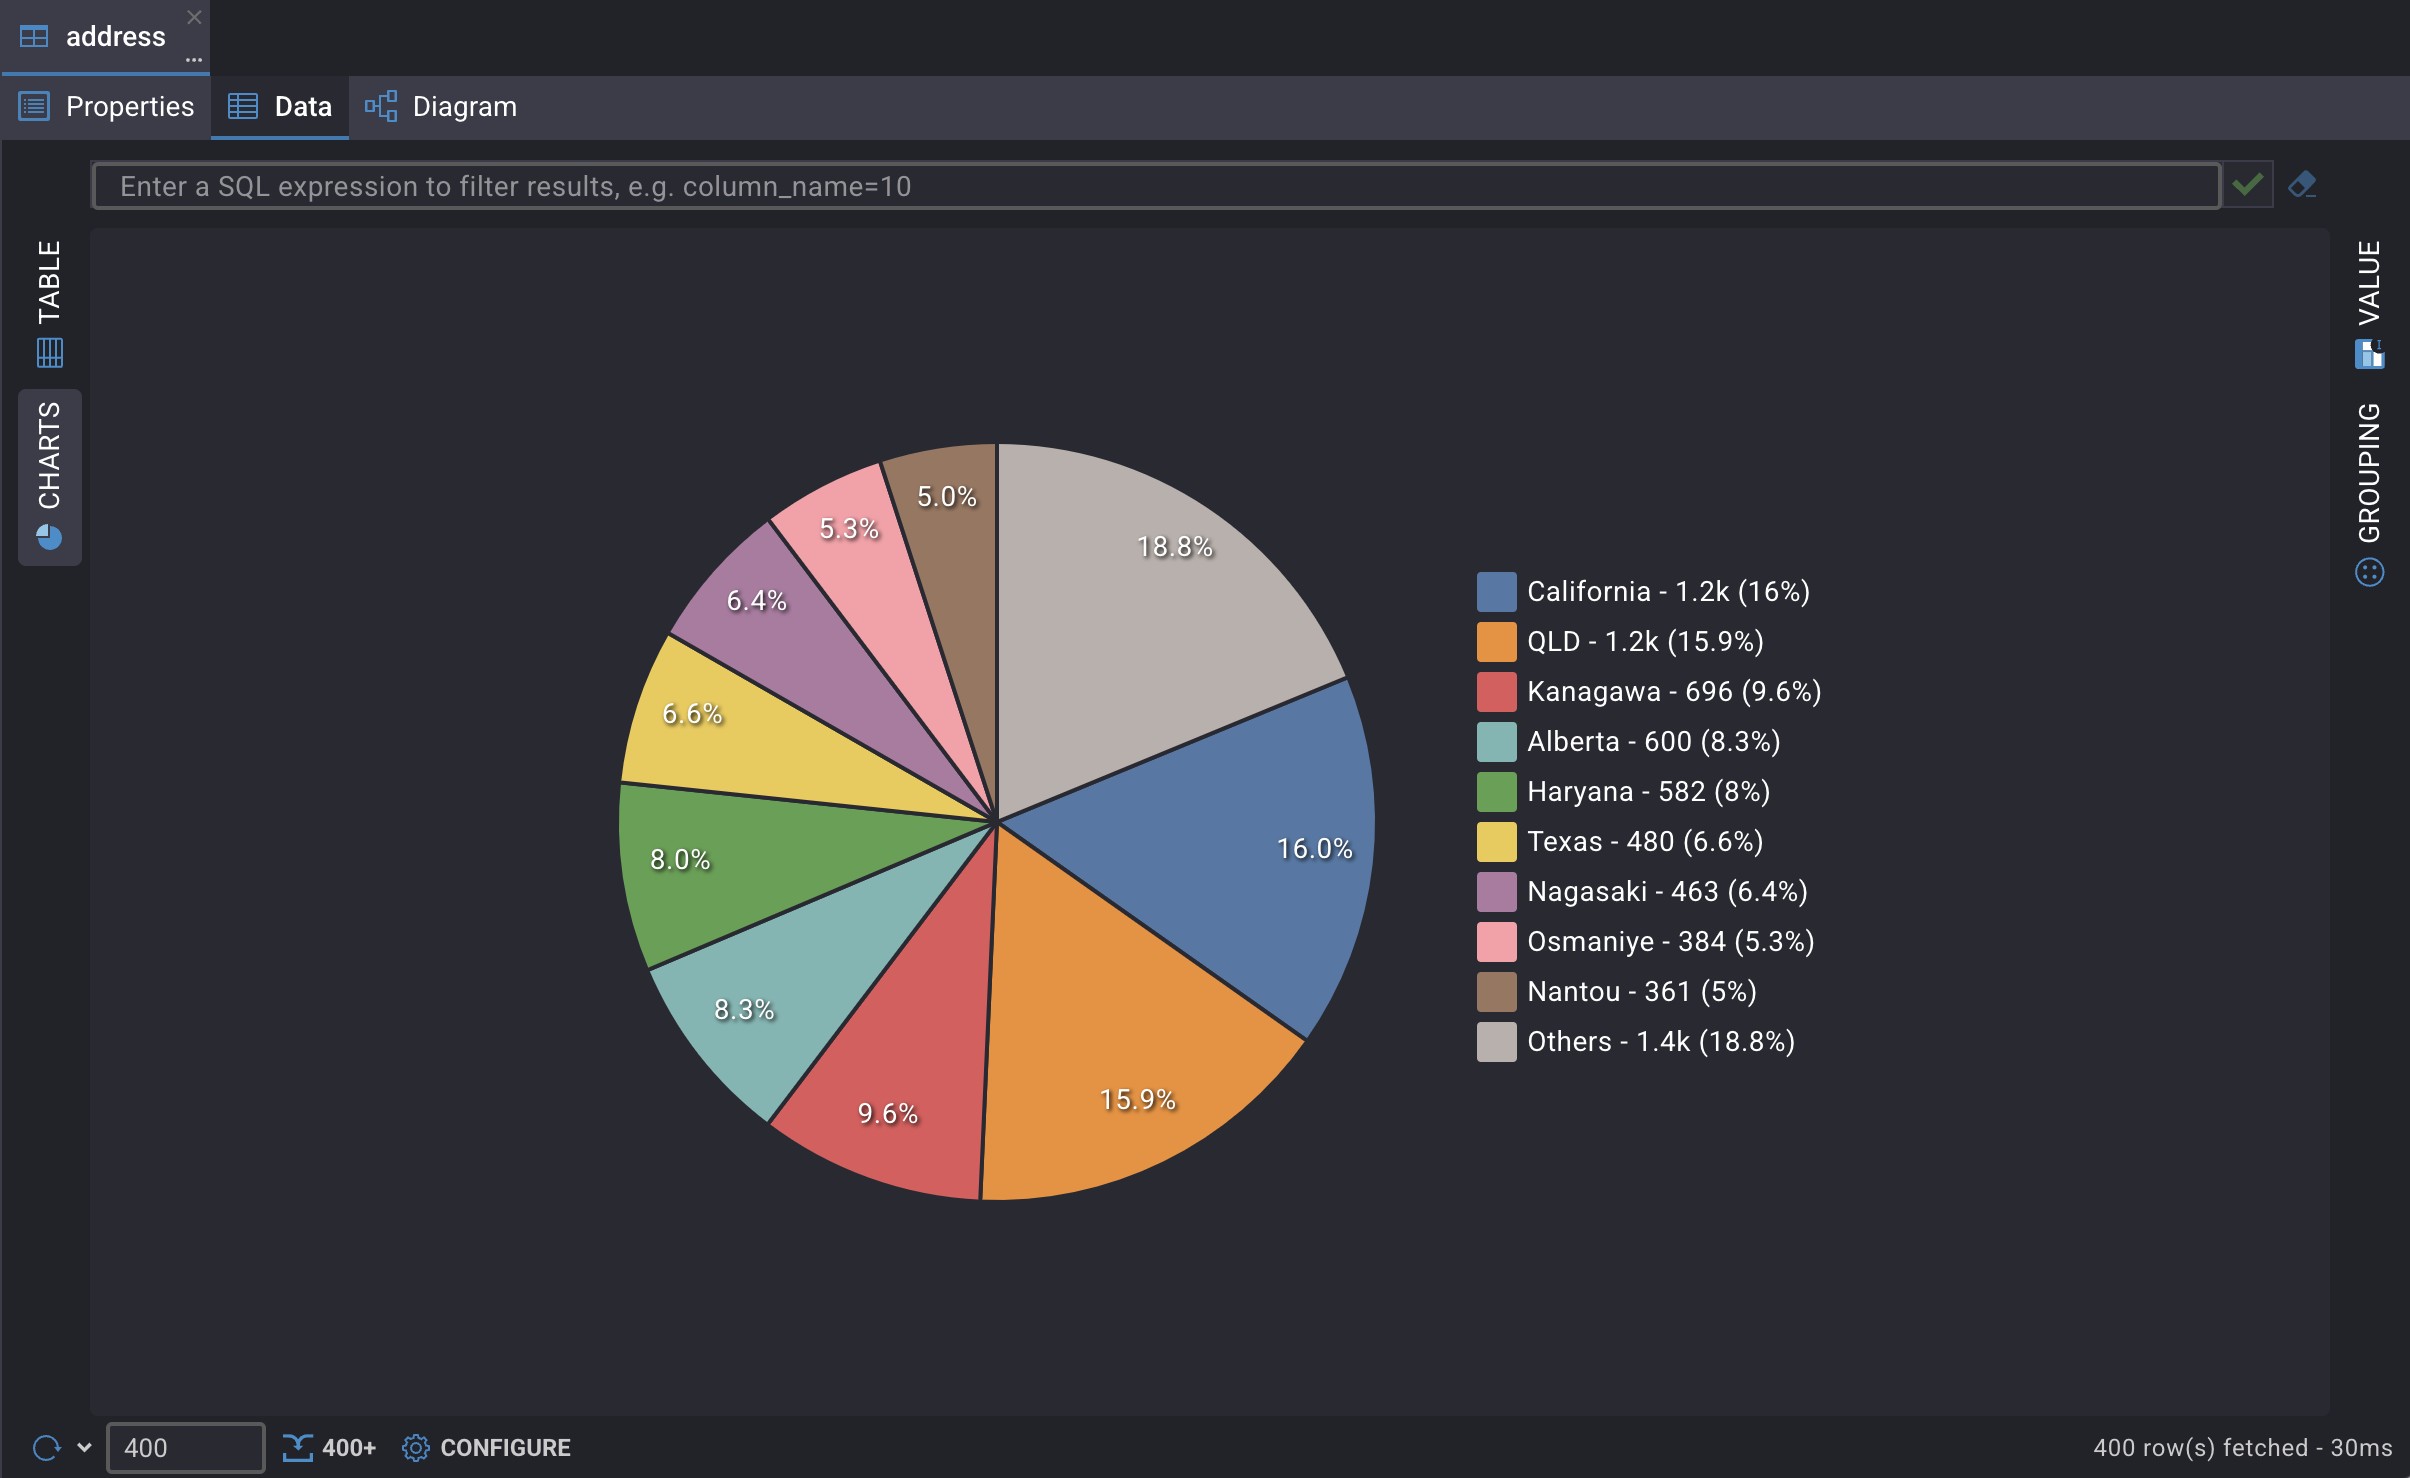Click the apply filter checkmark icon
The height and width of the screenshot is (1478, 2410).
pos(2247,185)
